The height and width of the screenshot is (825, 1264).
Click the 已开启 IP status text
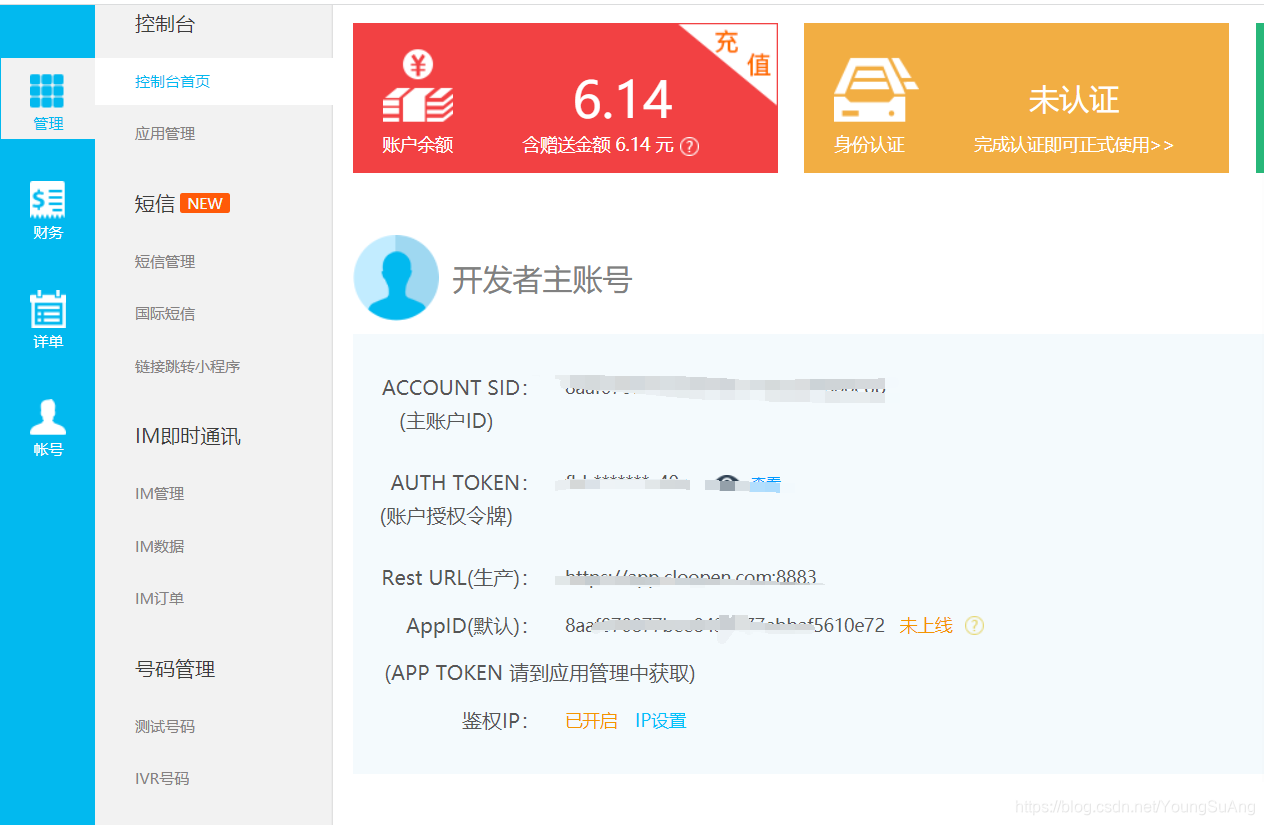(x=591, y=721)
